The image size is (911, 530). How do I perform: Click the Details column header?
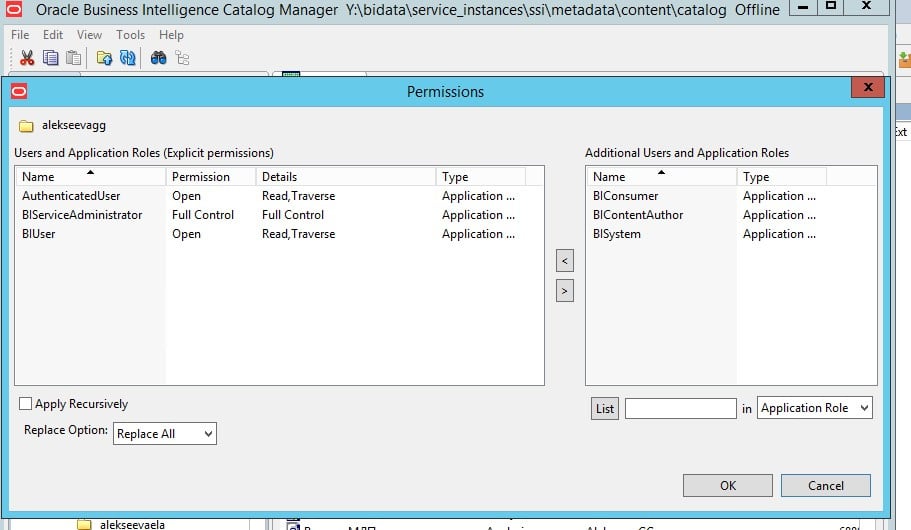(x=346, y=176)
